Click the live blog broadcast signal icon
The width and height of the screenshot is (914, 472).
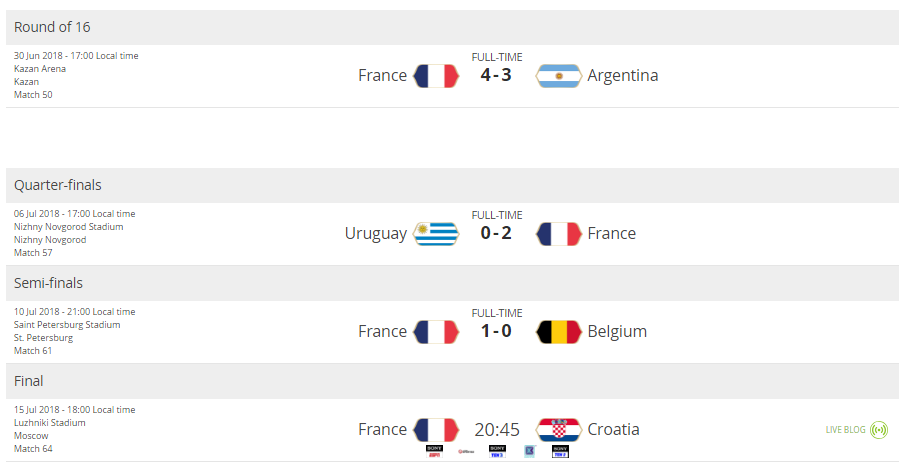pyautogui.click(x=878, y=430)
